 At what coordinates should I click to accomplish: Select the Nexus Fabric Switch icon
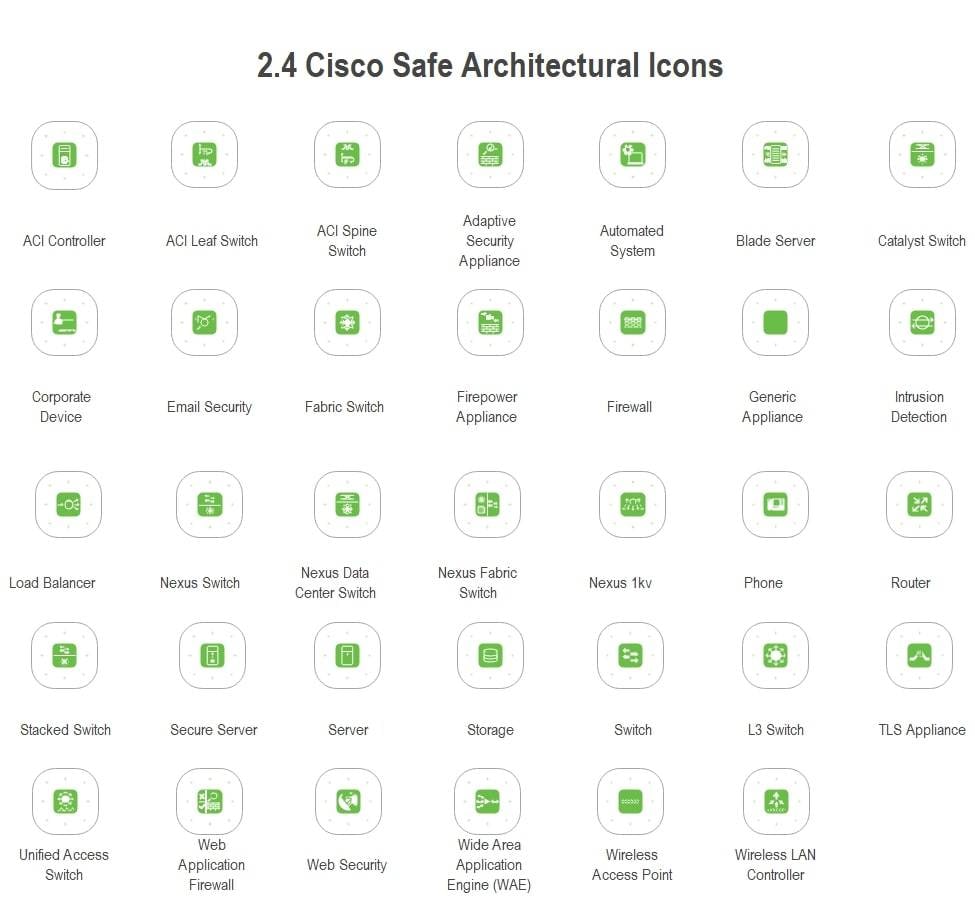(x=488, y=504)
